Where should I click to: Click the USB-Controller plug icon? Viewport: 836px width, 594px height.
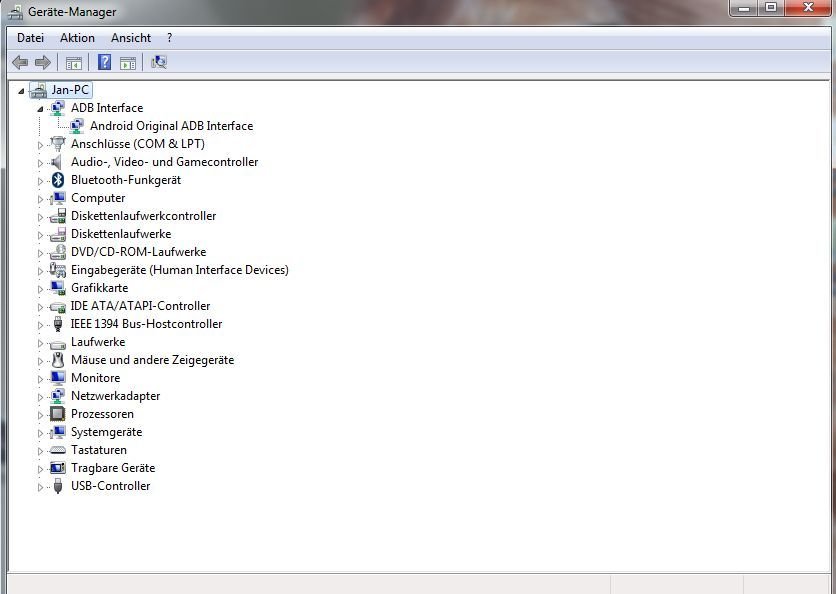tap(58, 486)
